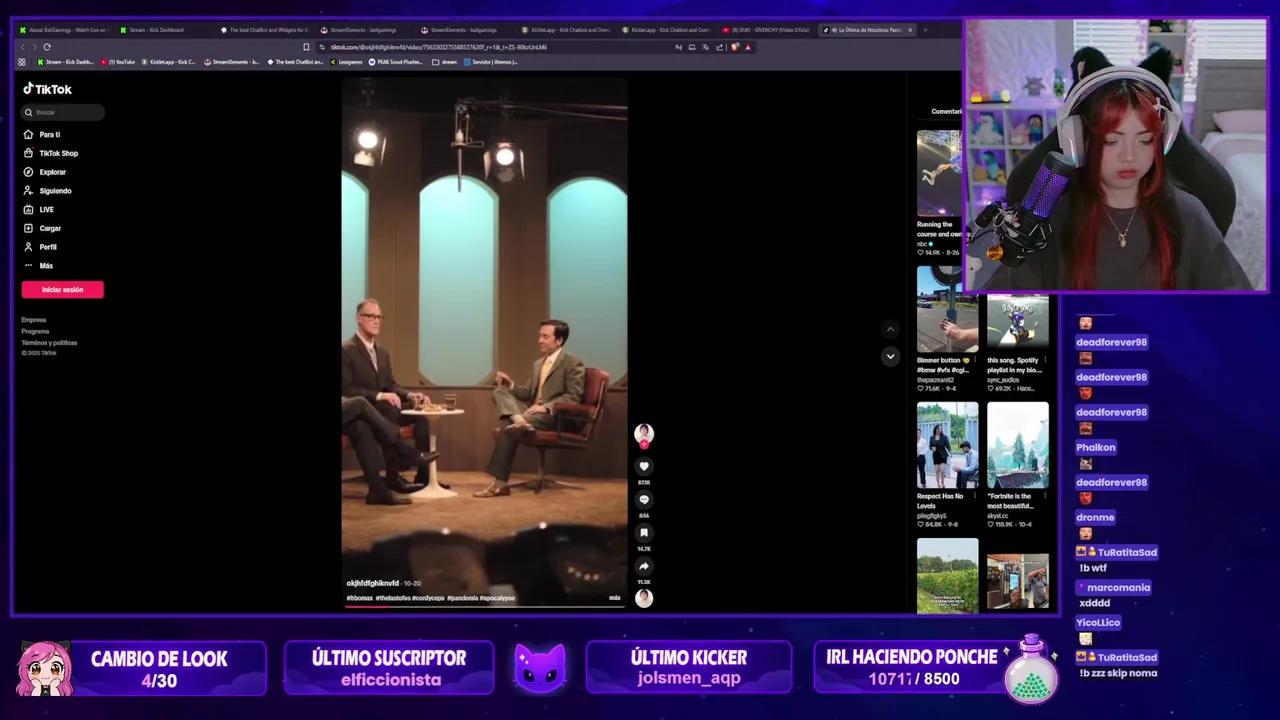
Task: Follow the creator with the plus button
Action: 643,444
